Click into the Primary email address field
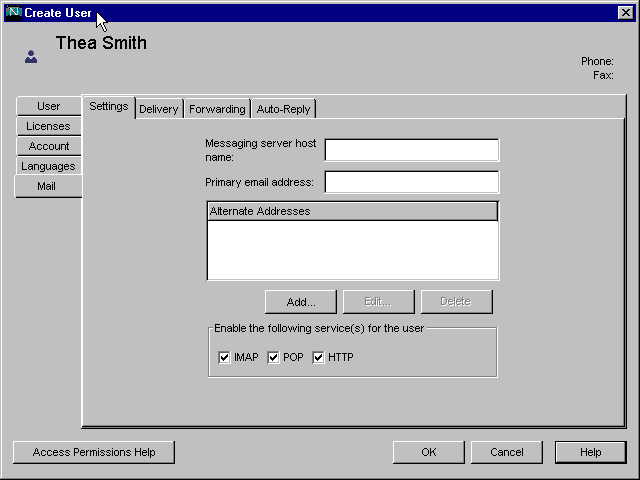Image resolution: width=640 pixels, height=480 pixels. [x=411, y=182]
